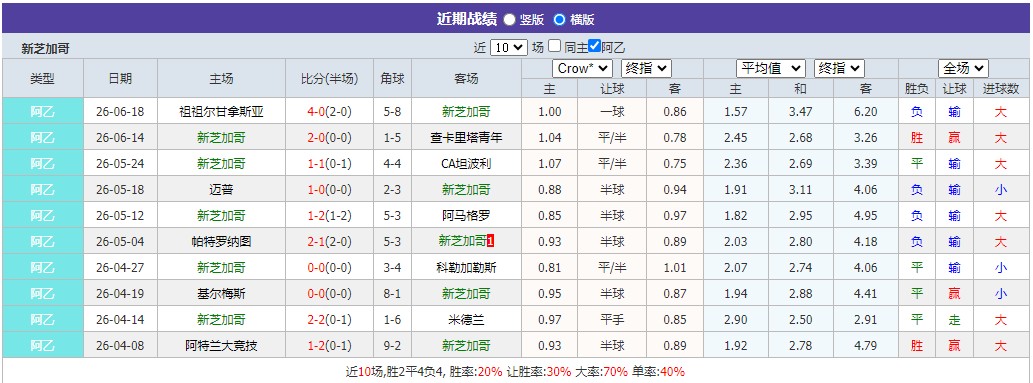
Task: Click 胜 result in 26-06-14 row
Action: 917,138
